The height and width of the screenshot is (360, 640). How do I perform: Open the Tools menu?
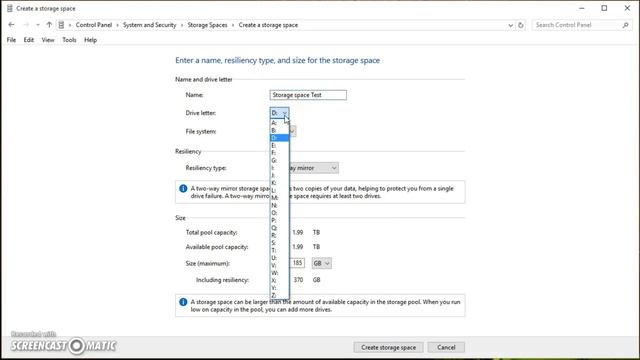[69, 40]
